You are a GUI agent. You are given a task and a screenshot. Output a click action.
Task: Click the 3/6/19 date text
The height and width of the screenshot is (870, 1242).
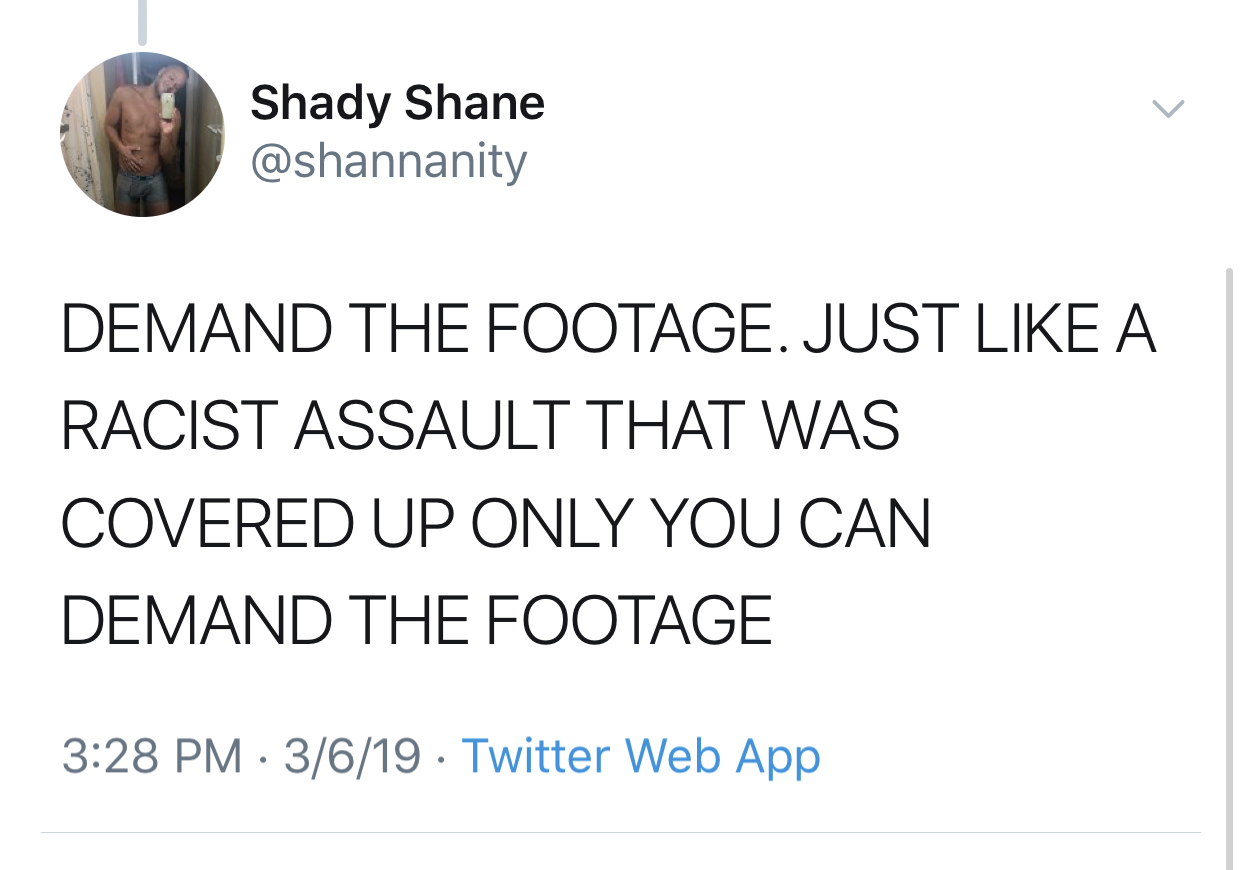click(352, 756)
